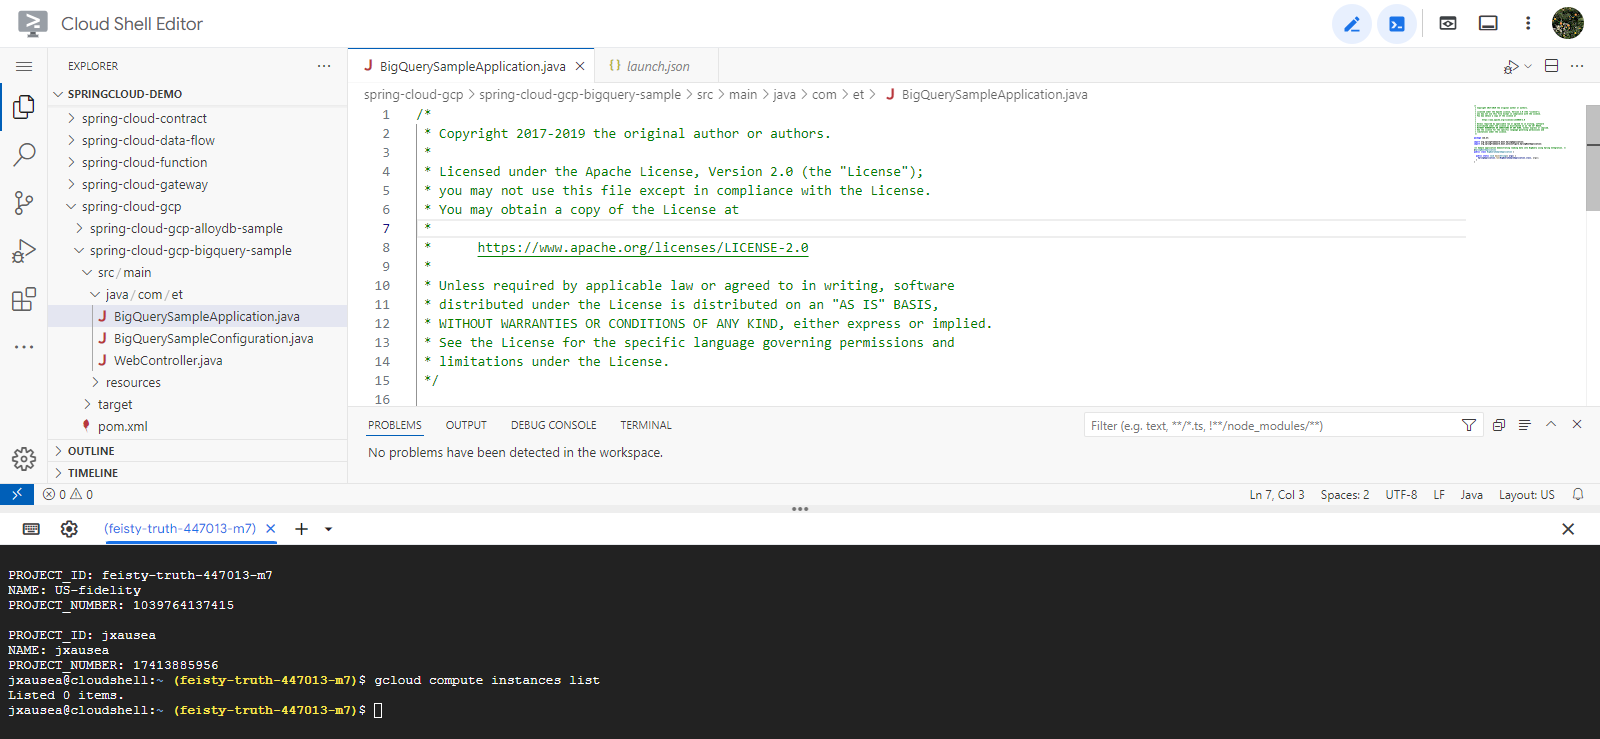
Task: Open the Run and Debug view
Action: coord(24,251)
